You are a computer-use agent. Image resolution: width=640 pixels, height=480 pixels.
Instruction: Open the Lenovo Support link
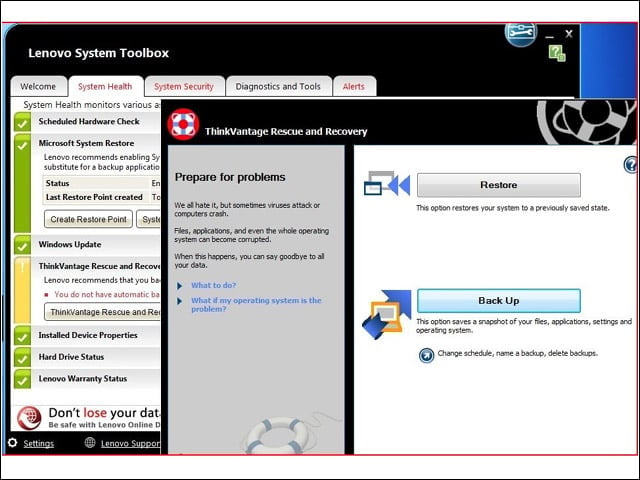coord(130,443)
